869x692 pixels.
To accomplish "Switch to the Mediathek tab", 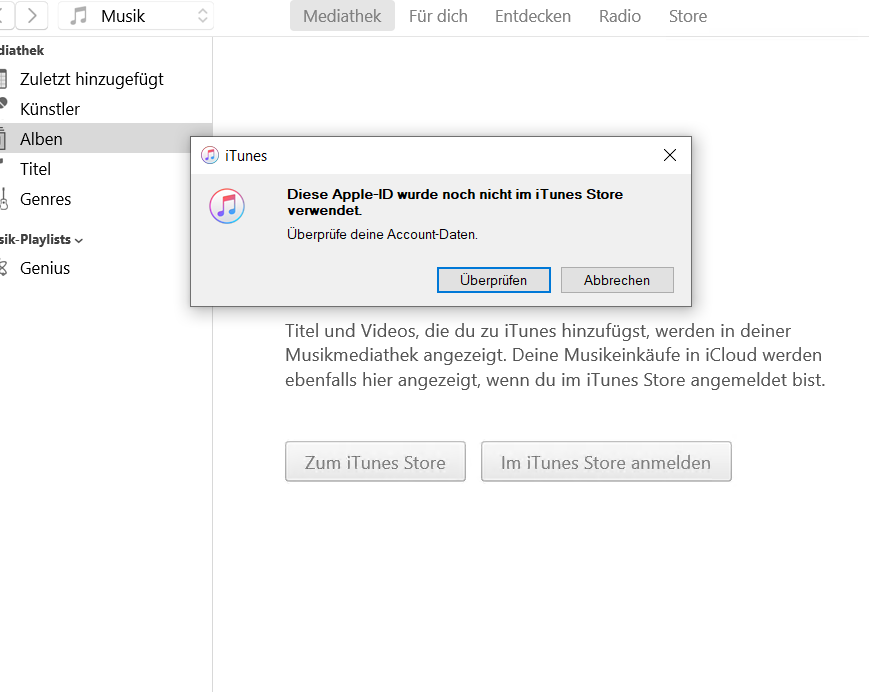I will click(342, 16).
